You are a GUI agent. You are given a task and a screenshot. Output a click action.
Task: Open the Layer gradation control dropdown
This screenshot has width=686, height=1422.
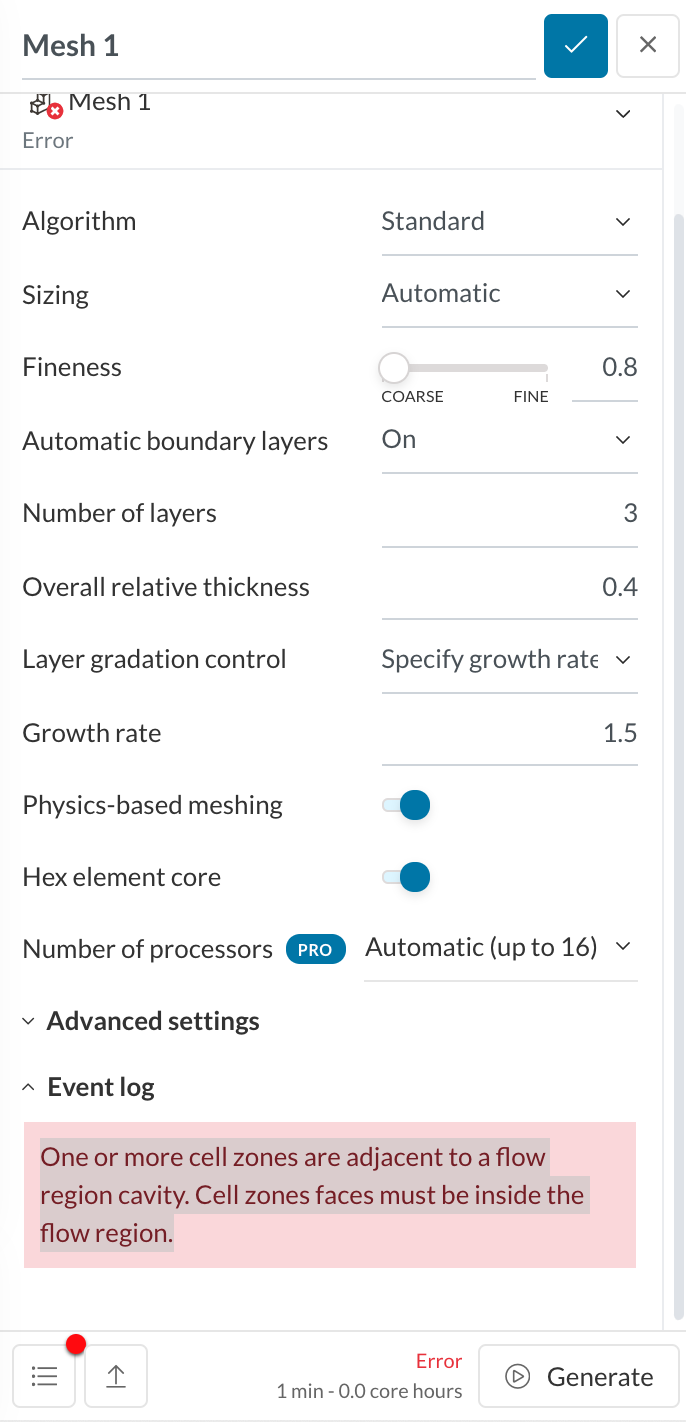pyautogui.click(x=508, y=660)
